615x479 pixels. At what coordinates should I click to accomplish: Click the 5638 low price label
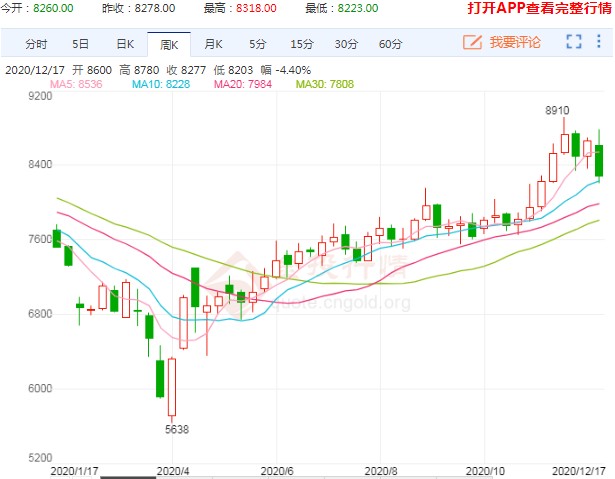tap(177, 429)
